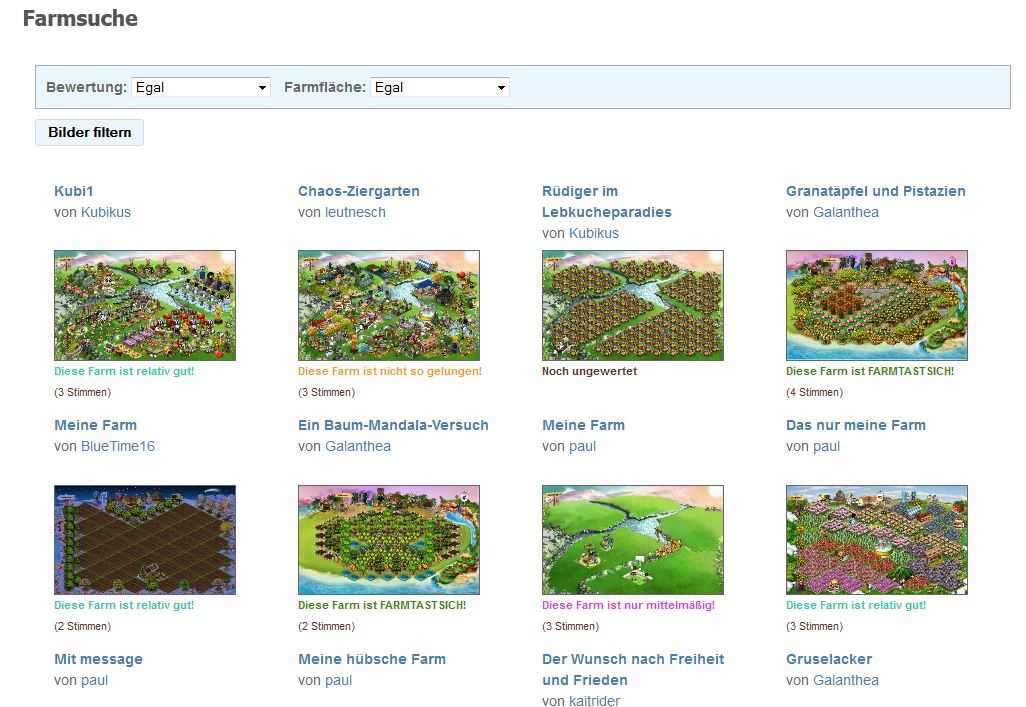Image resolution: width=1026 pixels, height=707 pixels.
Task: Click 'relativ gut' rating under Kubi1 thumbnail
Action: pyautogui.click(x=124, y=371)
